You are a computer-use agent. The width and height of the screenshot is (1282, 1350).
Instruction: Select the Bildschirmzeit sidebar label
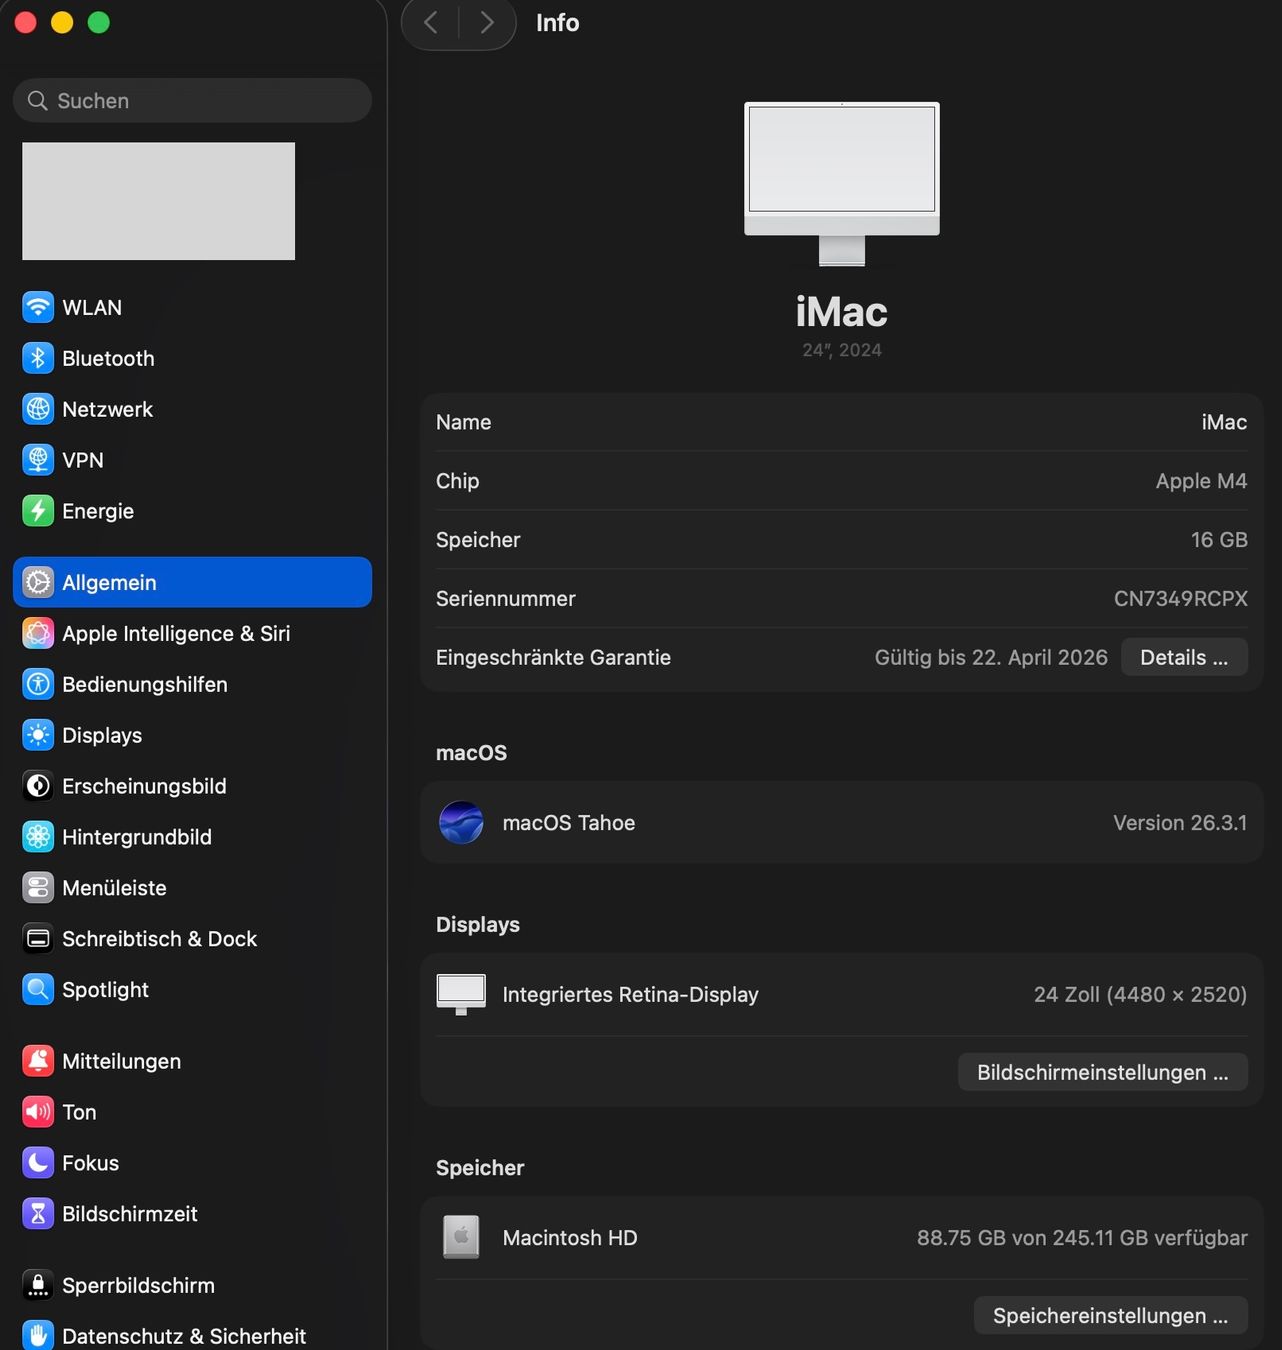coord(130,1214)
